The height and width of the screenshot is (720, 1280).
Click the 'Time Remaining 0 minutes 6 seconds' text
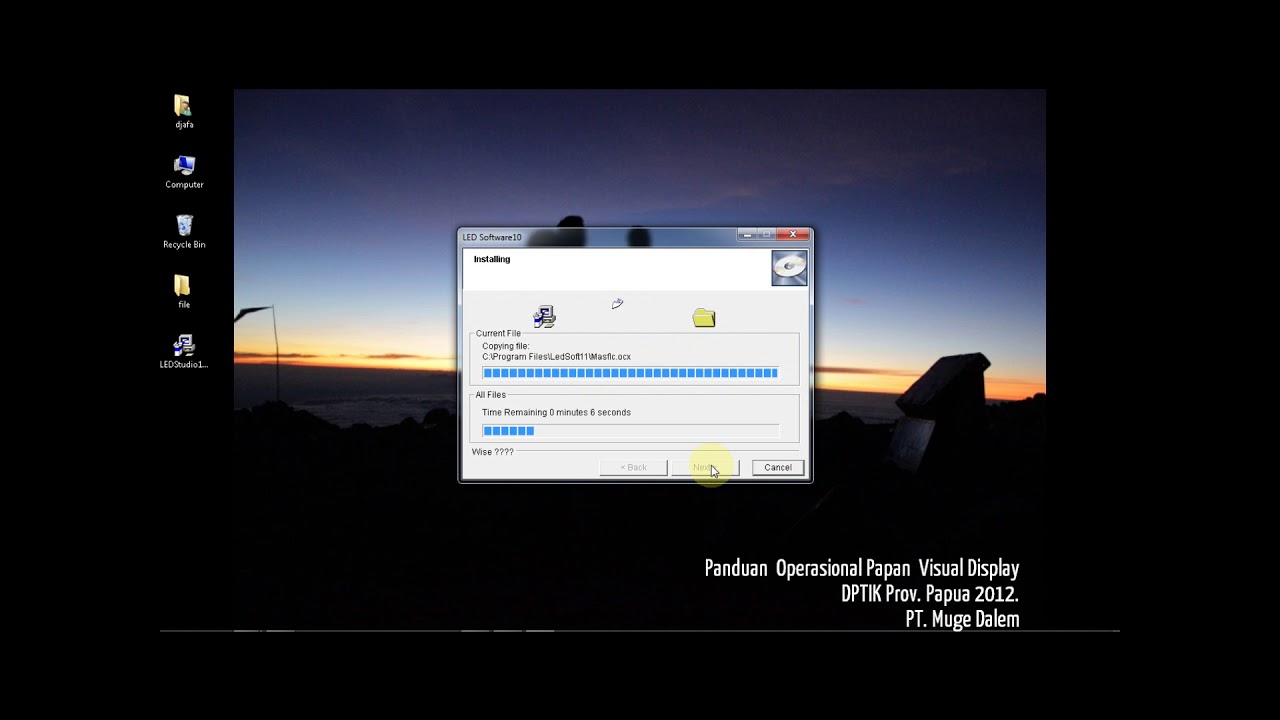556,412
